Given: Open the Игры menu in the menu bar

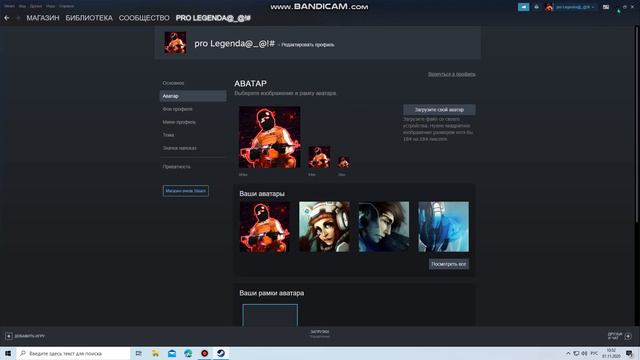Looking at the screenshot, I should [51, 6].
